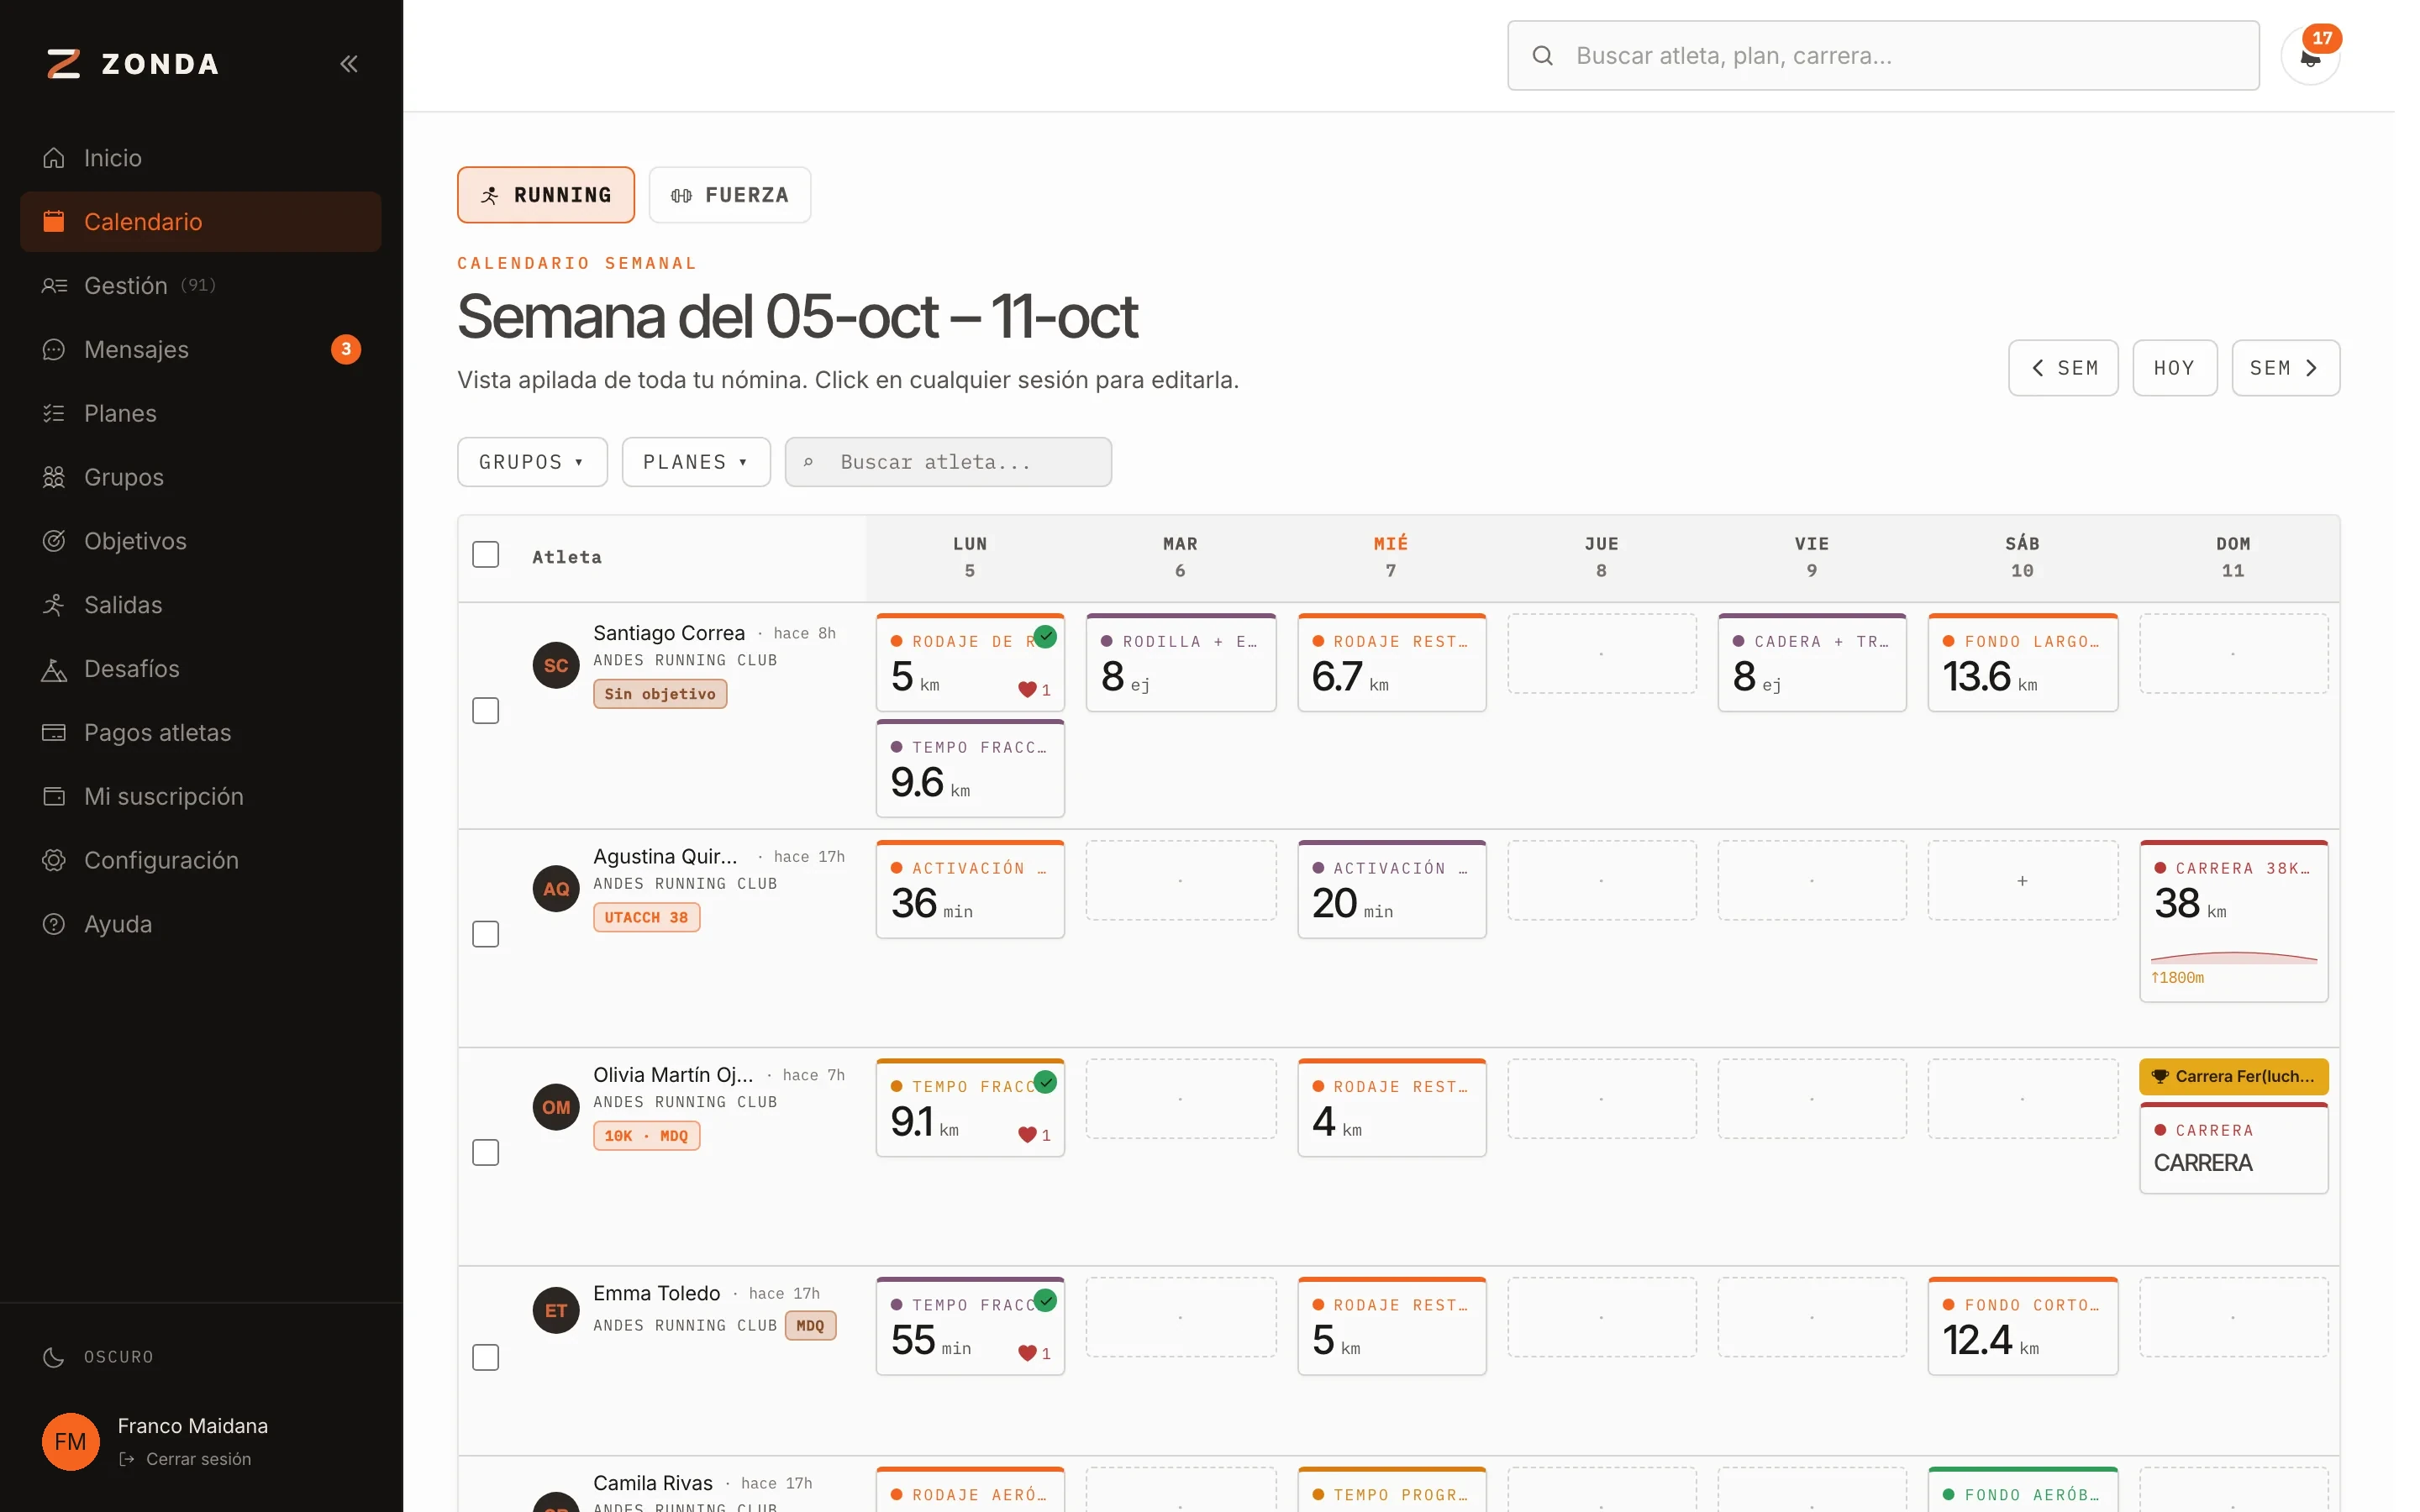Viewport: 2420px width, 1512px height.
Task: Check Agustina Quir... row checkbox
Action: pyautogui.click(x=486, y=934)
